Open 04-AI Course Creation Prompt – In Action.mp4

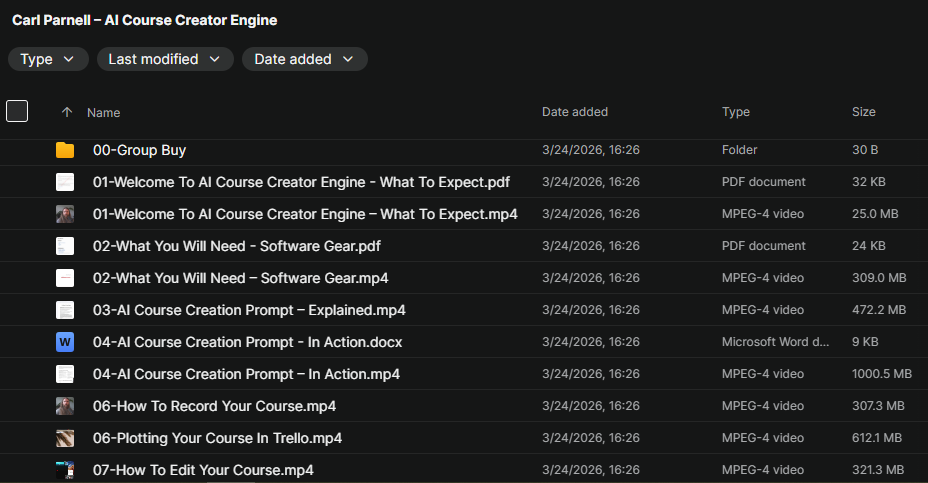pyautogui.click(x=246, y=374)
